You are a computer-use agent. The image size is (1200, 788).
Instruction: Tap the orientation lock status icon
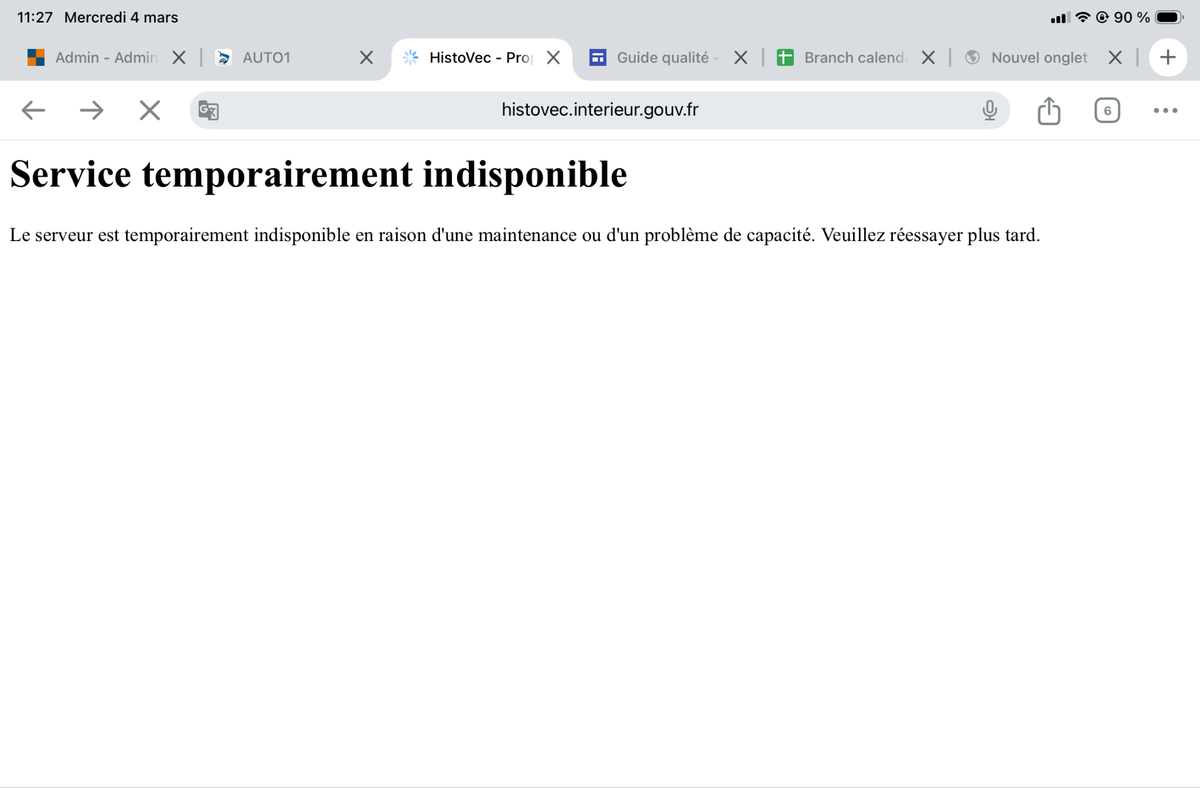coord(1102,17)
